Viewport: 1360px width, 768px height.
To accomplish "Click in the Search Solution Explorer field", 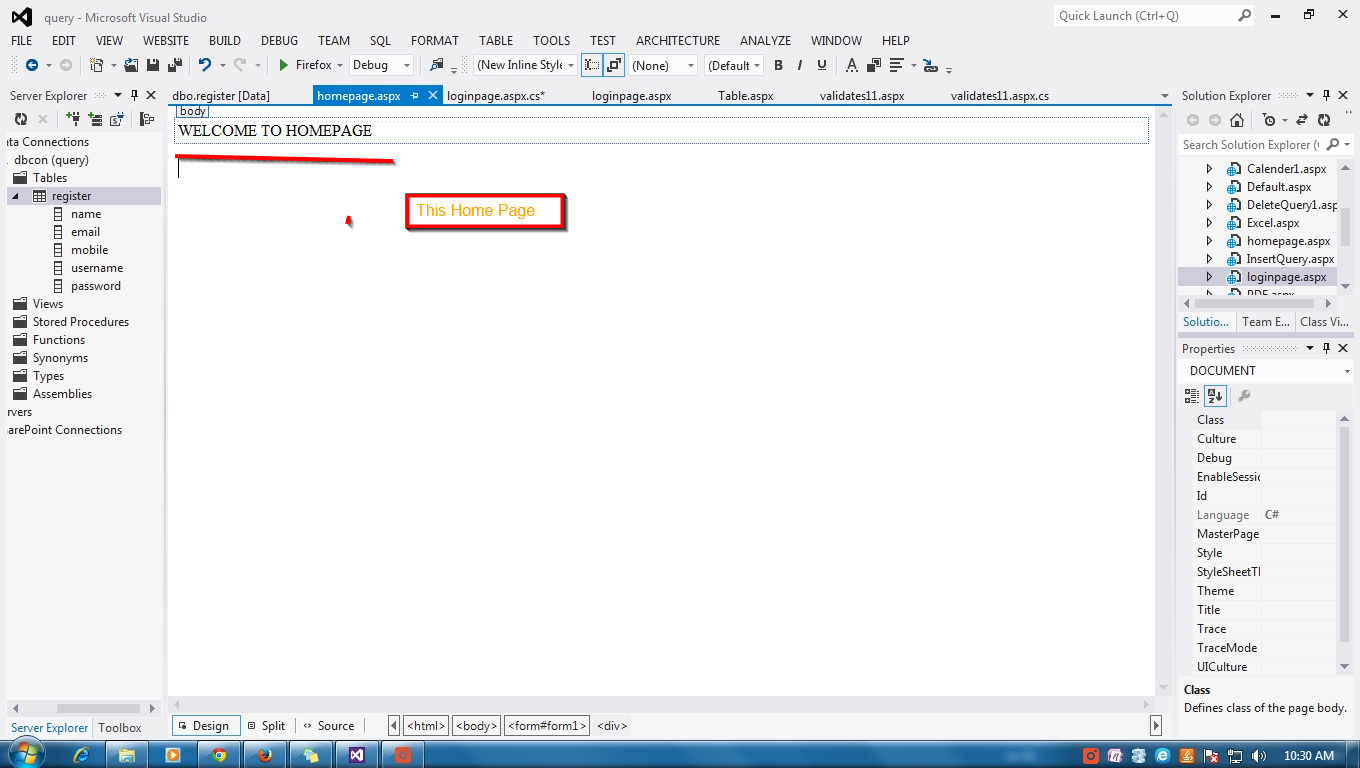I will [1252, 144].
